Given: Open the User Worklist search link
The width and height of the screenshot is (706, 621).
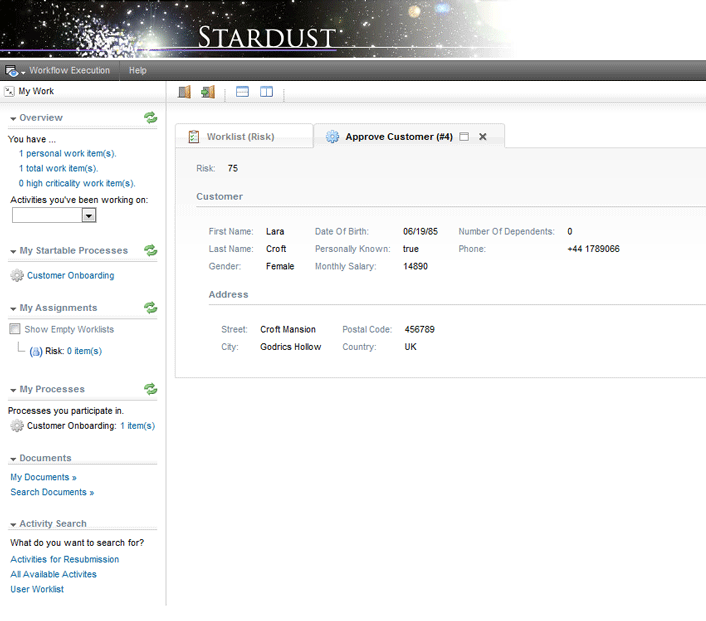Looking at the screenshot, I should point(37,589).
